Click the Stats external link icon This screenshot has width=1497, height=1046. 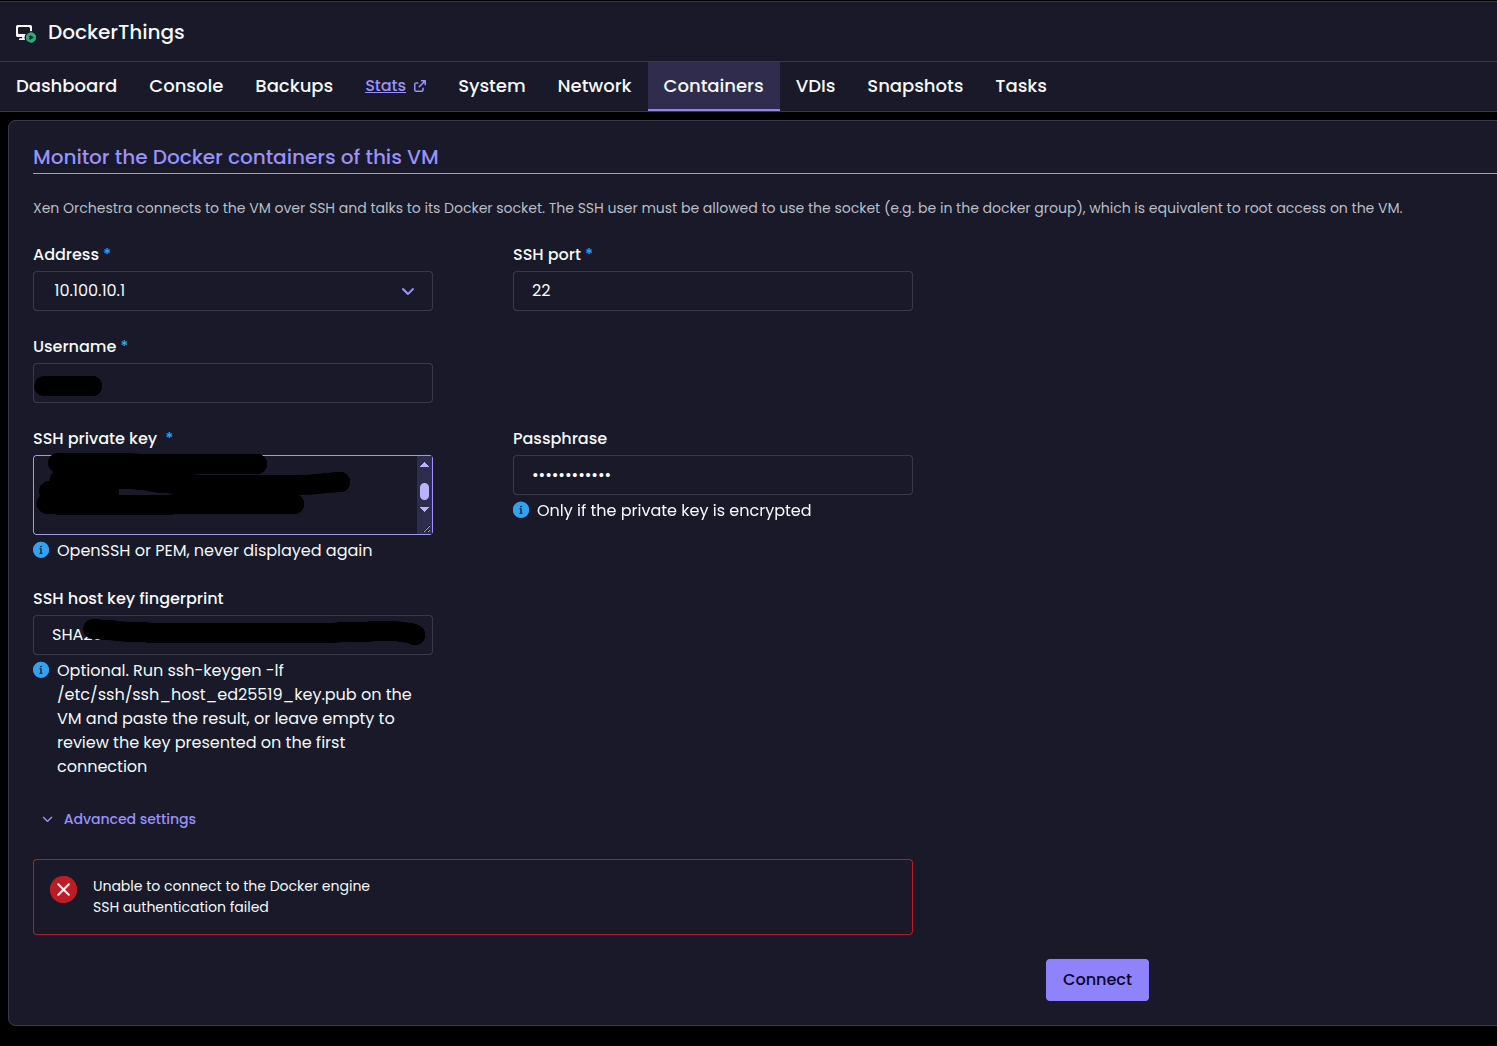420,86
